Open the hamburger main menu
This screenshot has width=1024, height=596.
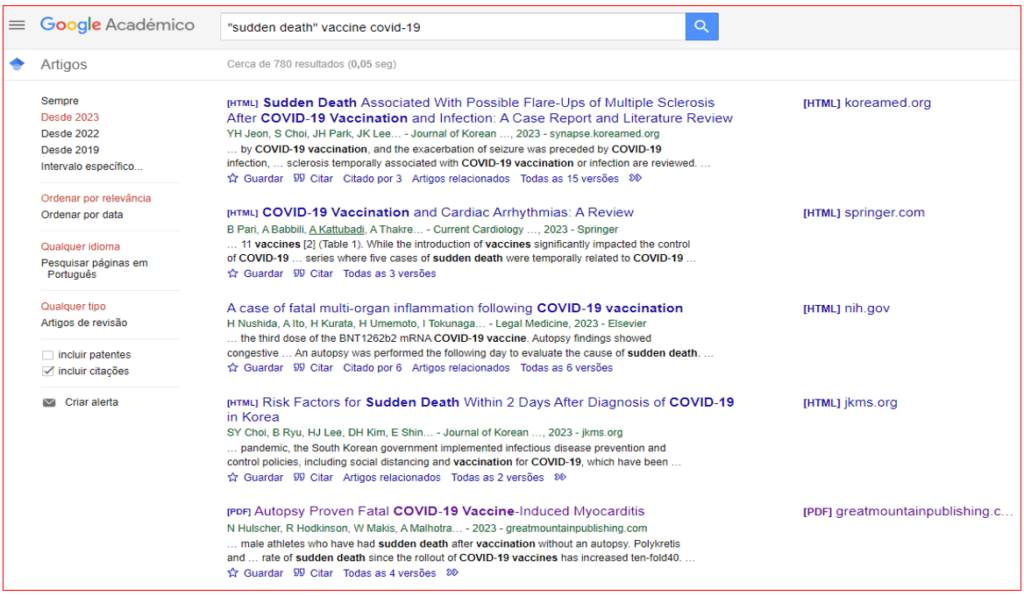pos(16,25)
